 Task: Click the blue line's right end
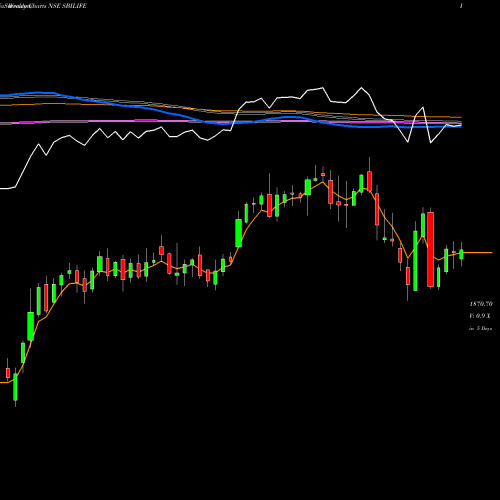pos(460,126)
